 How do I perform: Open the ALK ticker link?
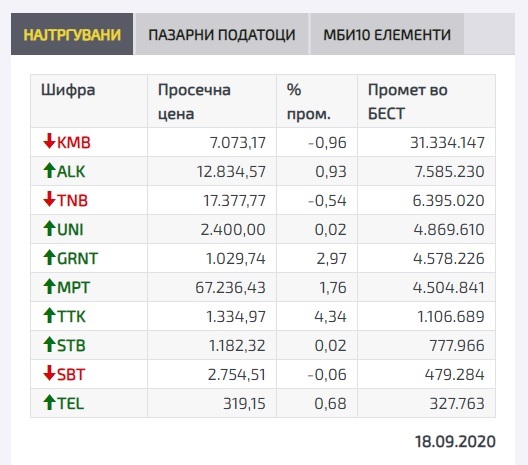click(x=71, y=171)
